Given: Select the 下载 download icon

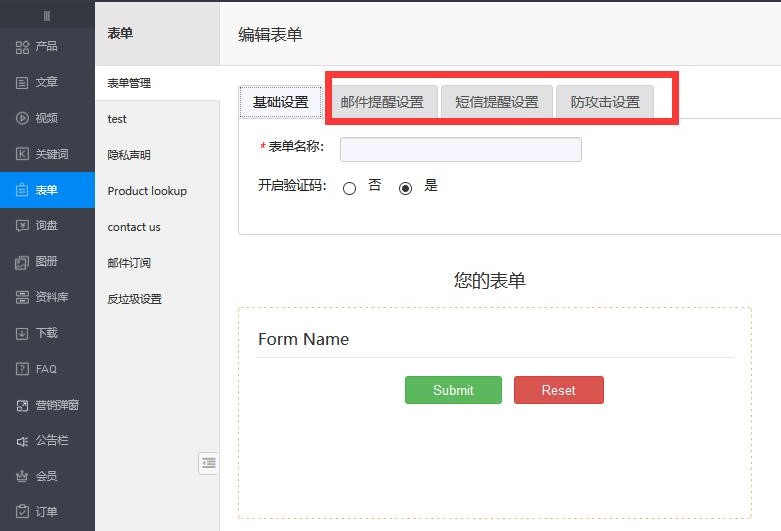Looking at the screenshot, I should pos(22,333).
